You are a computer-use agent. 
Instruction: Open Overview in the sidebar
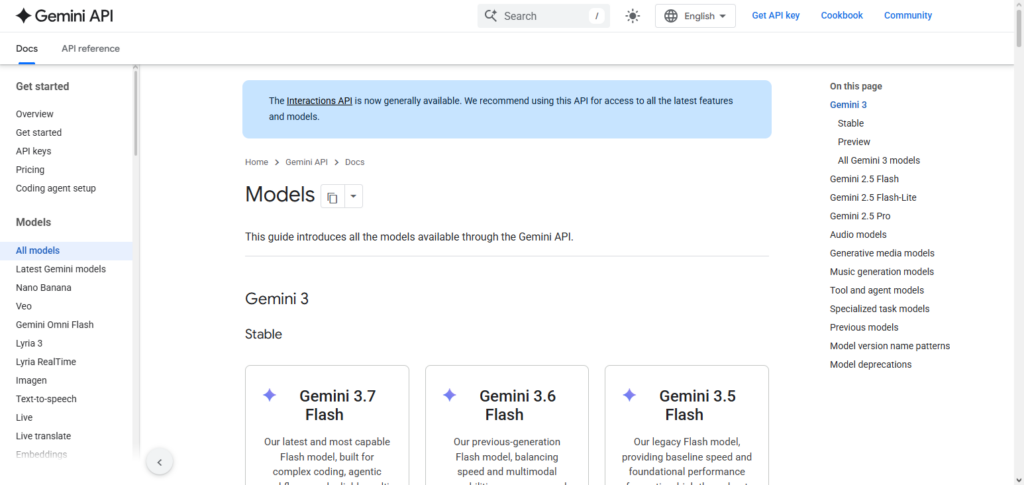(35, 114)
